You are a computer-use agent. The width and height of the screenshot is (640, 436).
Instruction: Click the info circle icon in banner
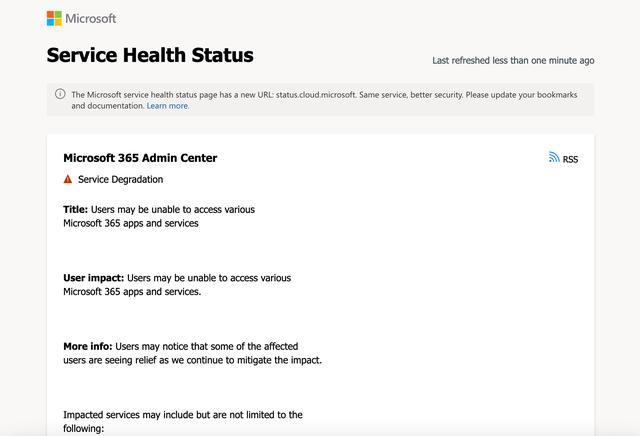(60, 94)
